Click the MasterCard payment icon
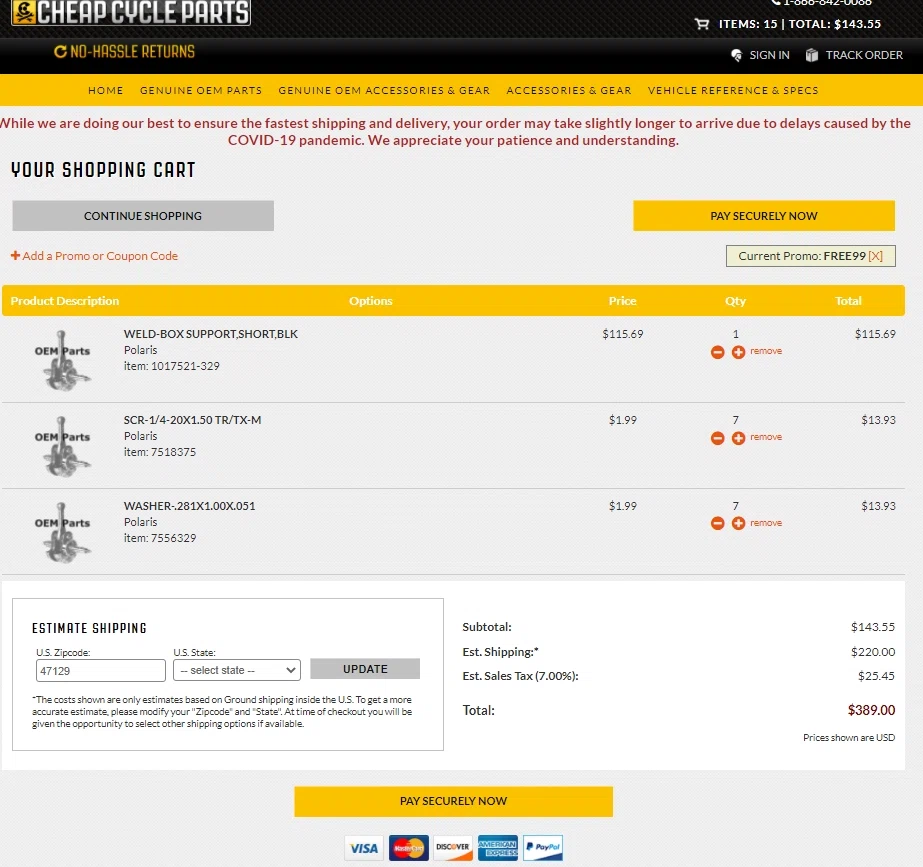 click(x=409, y=848)
